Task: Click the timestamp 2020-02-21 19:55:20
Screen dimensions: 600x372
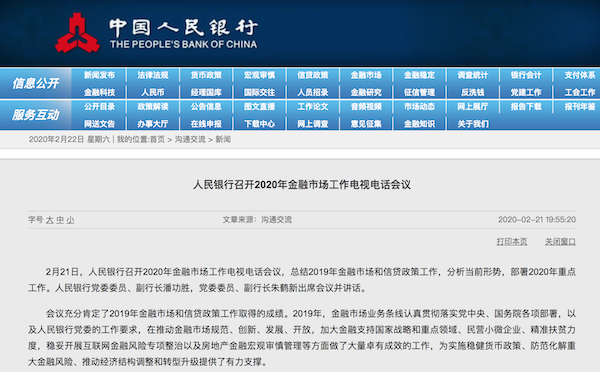Action: (537, 220)
